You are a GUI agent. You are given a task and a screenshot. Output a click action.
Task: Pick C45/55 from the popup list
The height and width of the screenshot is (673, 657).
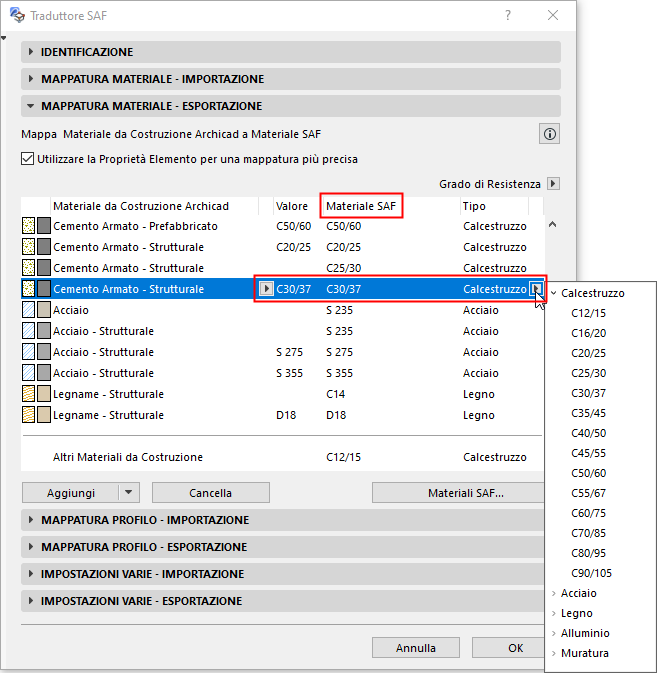click(x=588, y=453)
